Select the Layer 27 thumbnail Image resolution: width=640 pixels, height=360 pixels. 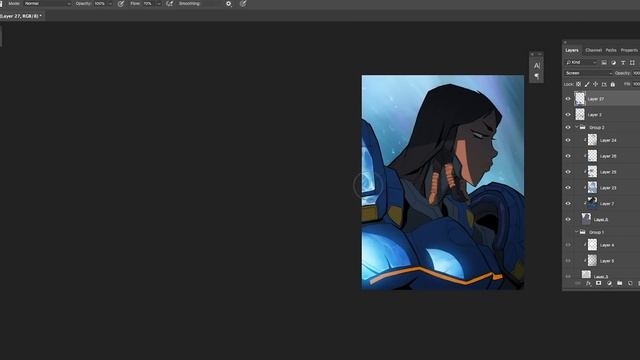click(580, 98)
